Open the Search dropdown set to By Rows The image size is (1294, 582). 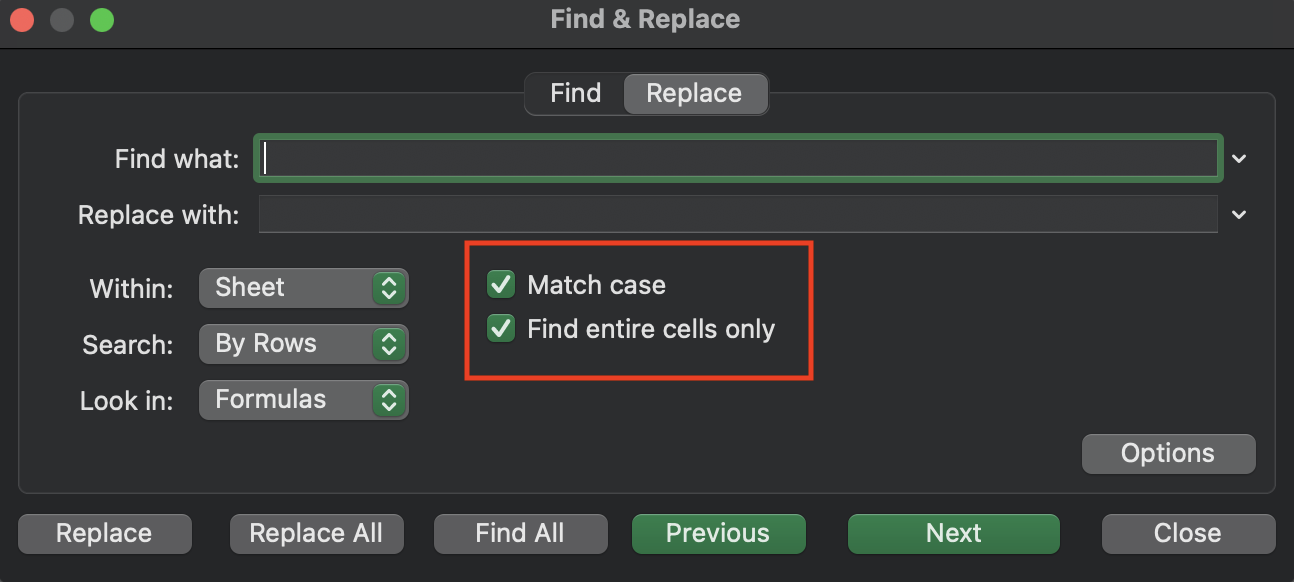pos(304,344)
